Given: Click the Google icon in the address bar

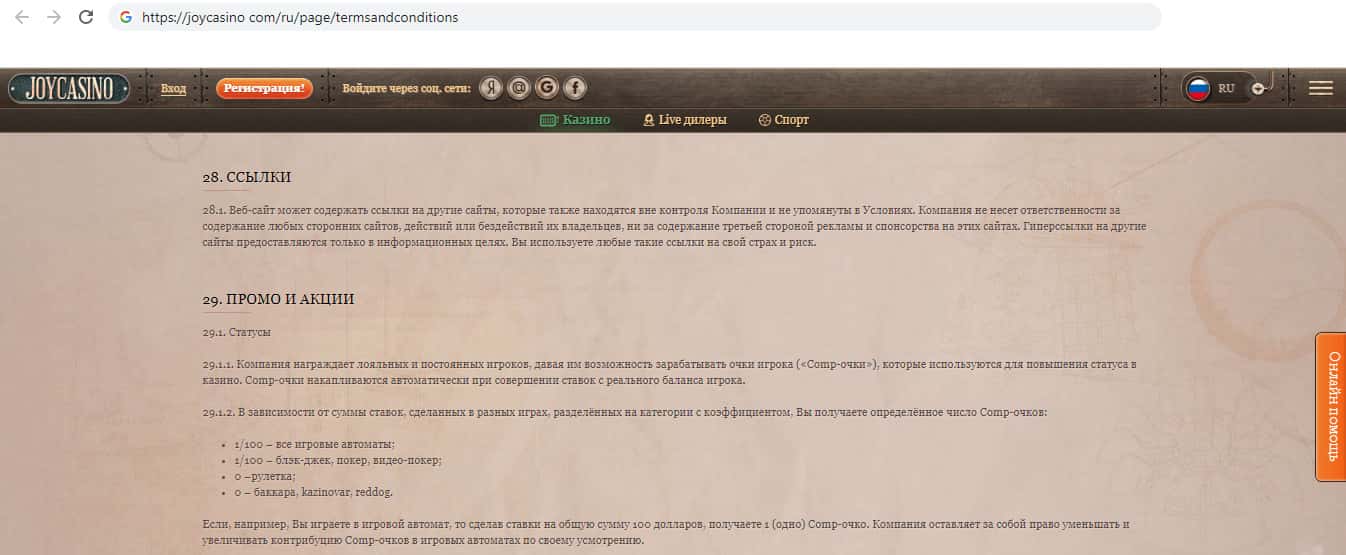Looking at the screenshot, I should click(x=126, y=17).
